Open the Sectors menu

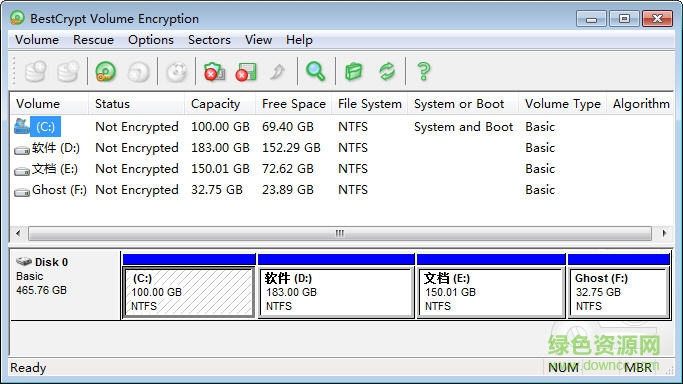click(209, 40)
